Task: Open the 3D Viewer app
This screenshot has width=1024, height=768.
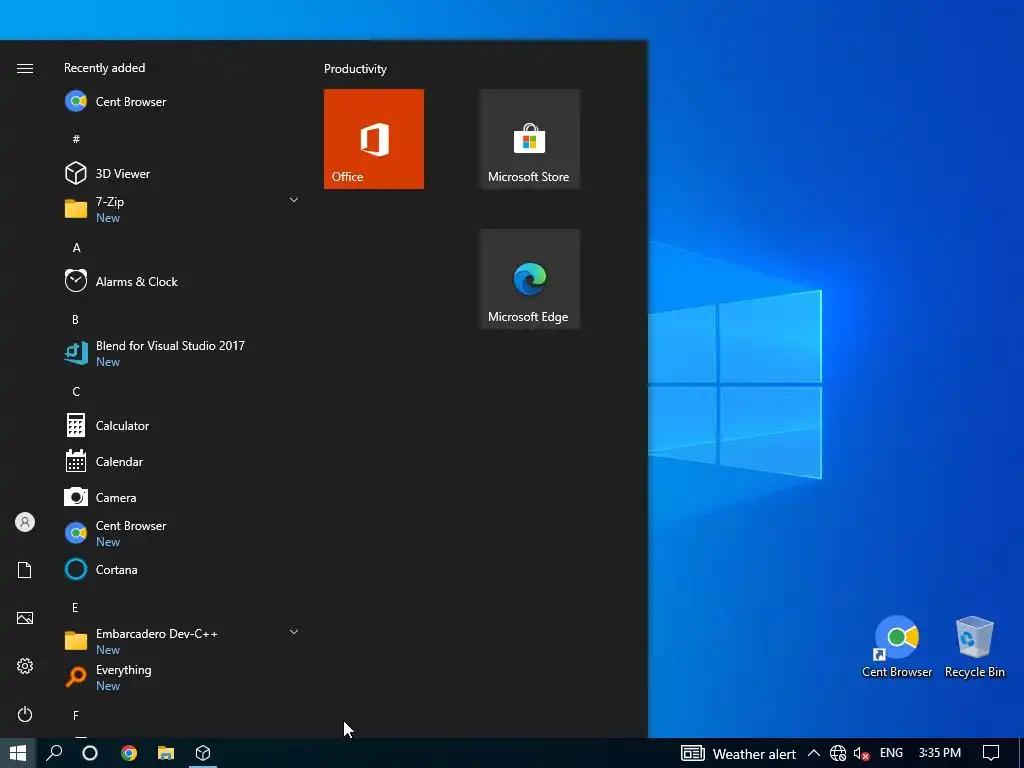Action: tap(181, 174)
